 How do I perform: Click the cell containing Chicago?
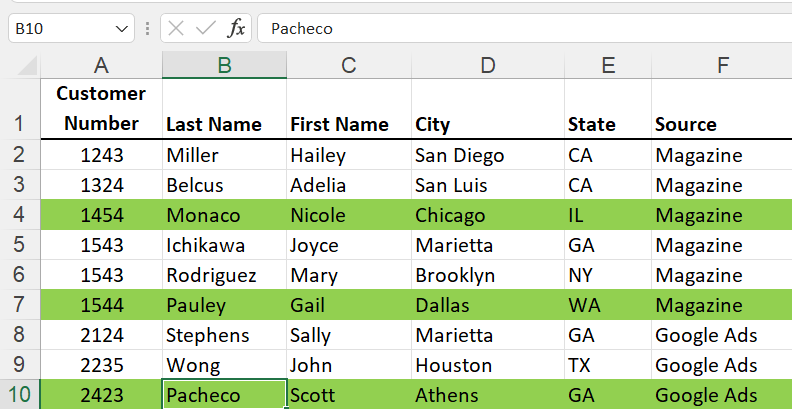click(x=488, y=215)
